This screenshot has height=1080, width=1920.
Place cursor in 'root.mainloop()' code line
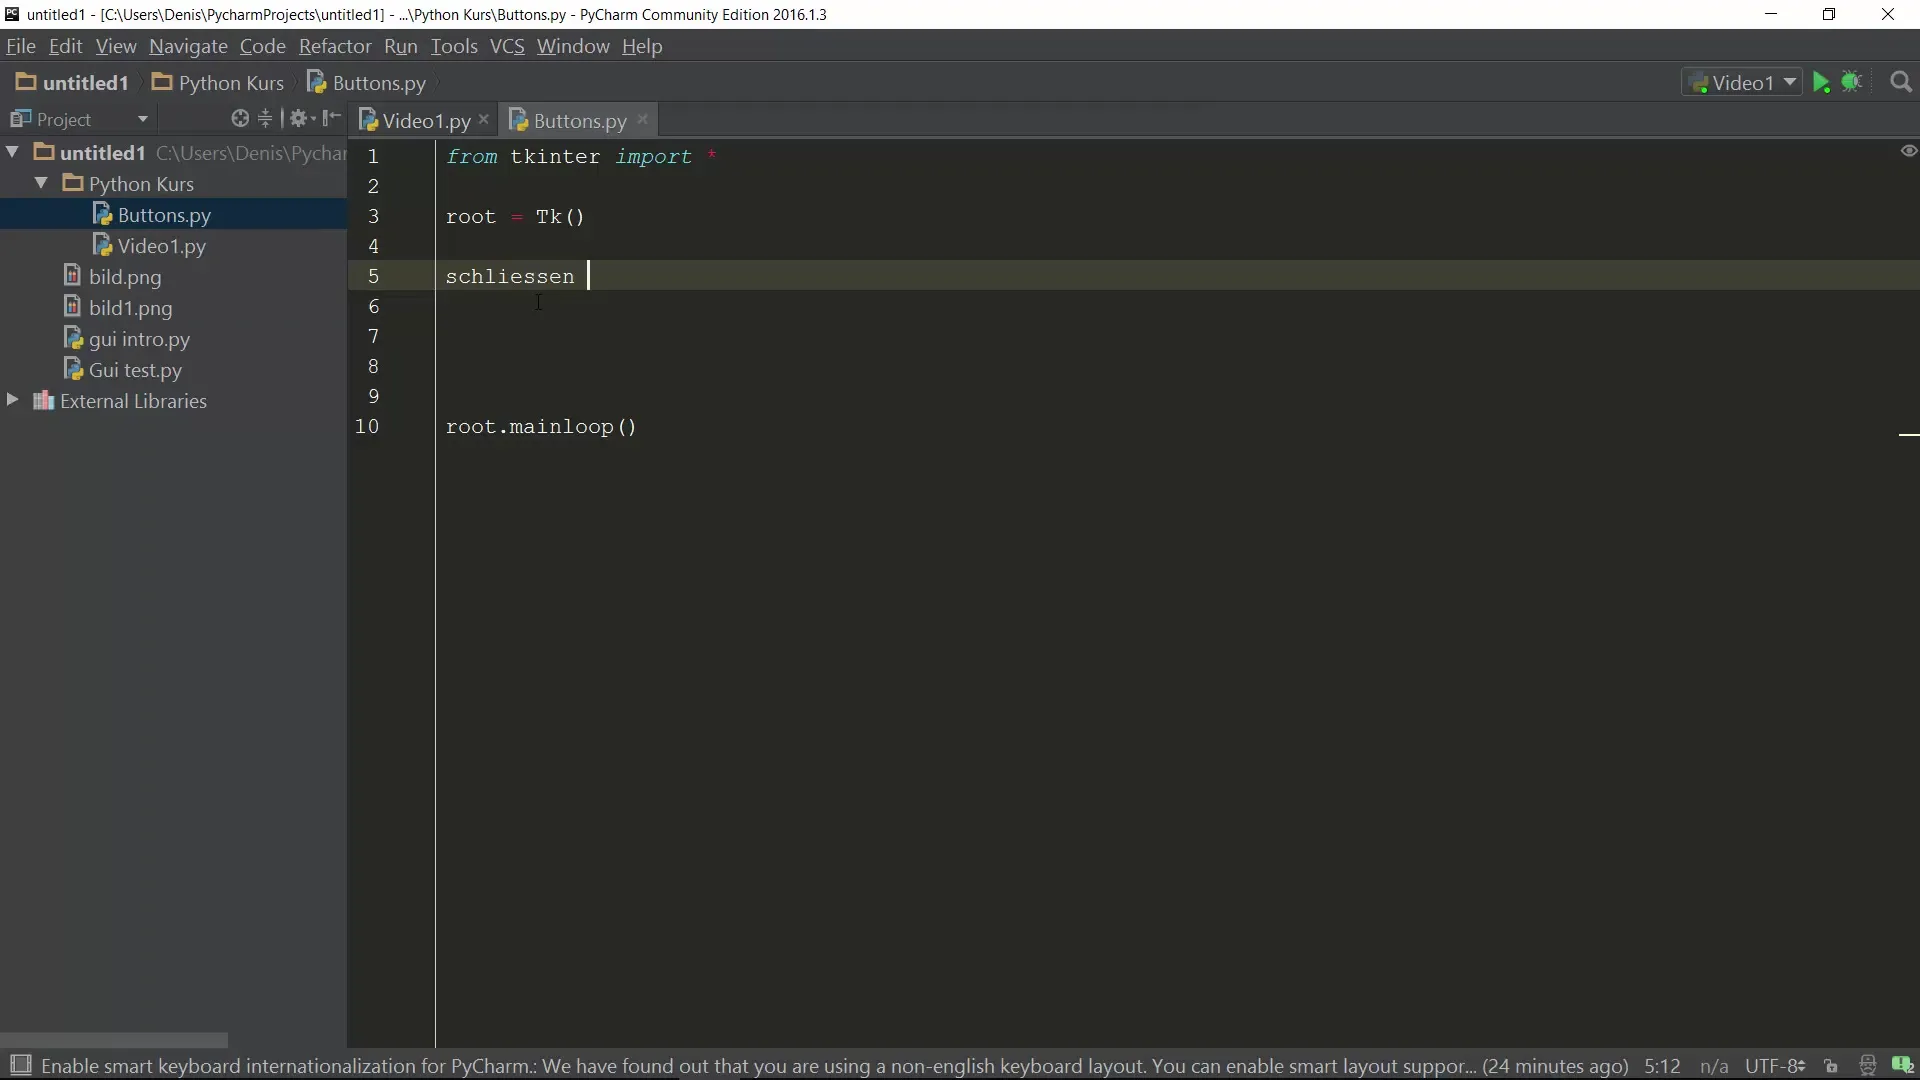(541, 427)
